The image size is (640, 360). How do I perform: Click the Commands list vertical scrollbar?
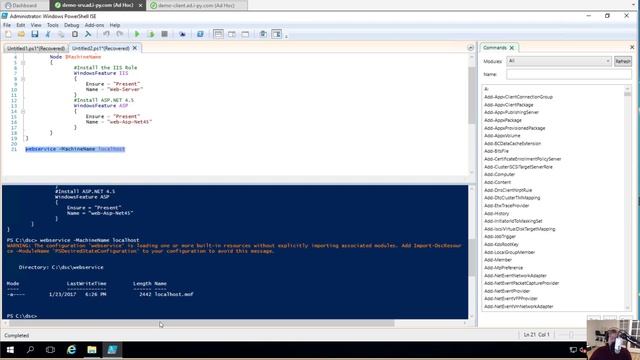tap(627, 198)
